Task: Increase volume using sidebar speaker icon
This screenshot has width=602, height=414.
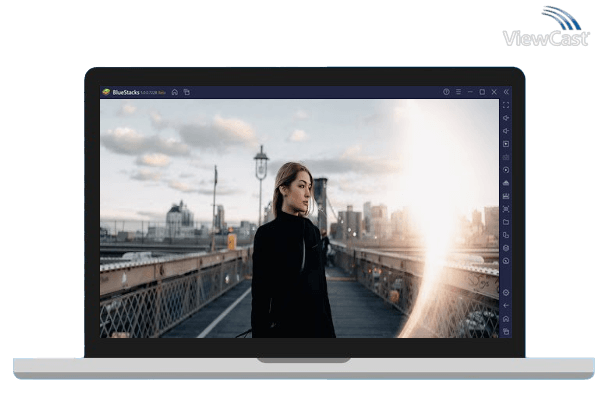Action: pyautogui.click(x=506, y=118)
